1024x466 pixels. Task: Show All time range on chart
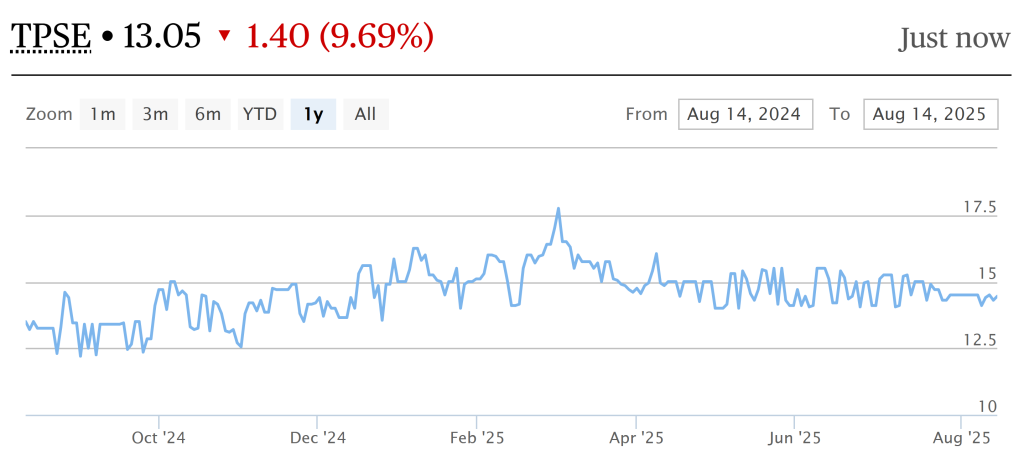coord(365,114)
